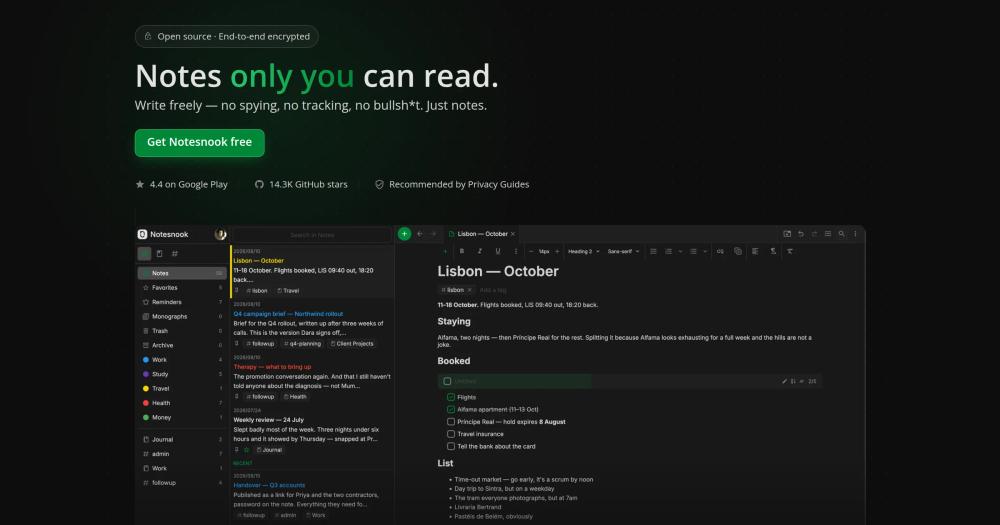Click the user profile avatar
The image size is (1000, 525).
coord(220,234)
